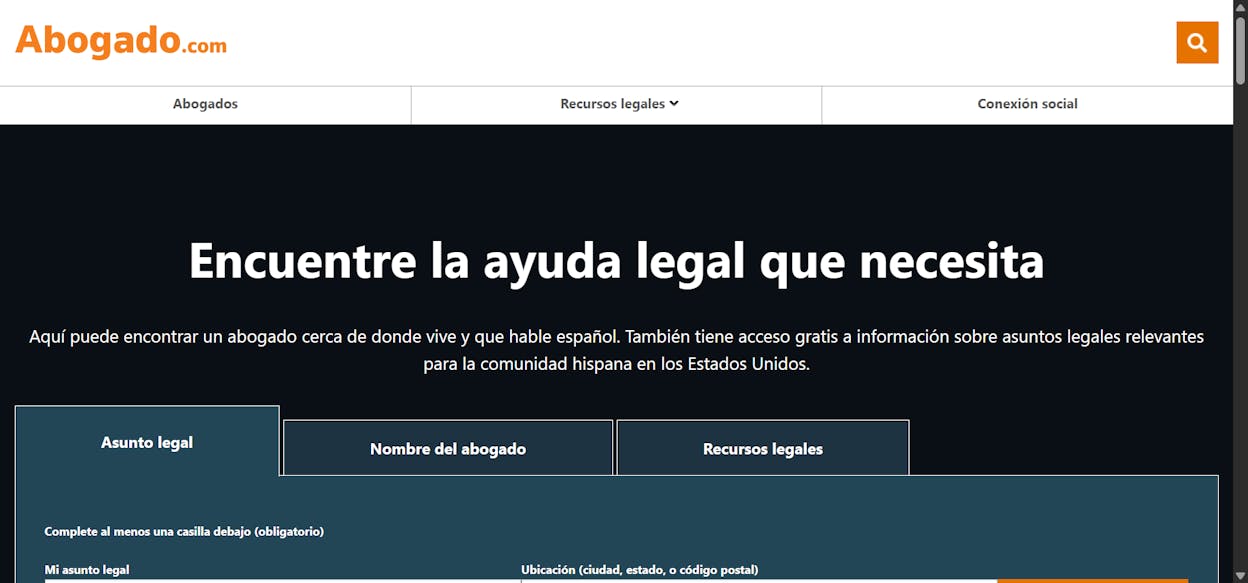This screenshot has height=583, width=1248.
Task: Click the paragraph starting "Aquí puede encontrar un abogado"
Action: (x=616, y=350)
